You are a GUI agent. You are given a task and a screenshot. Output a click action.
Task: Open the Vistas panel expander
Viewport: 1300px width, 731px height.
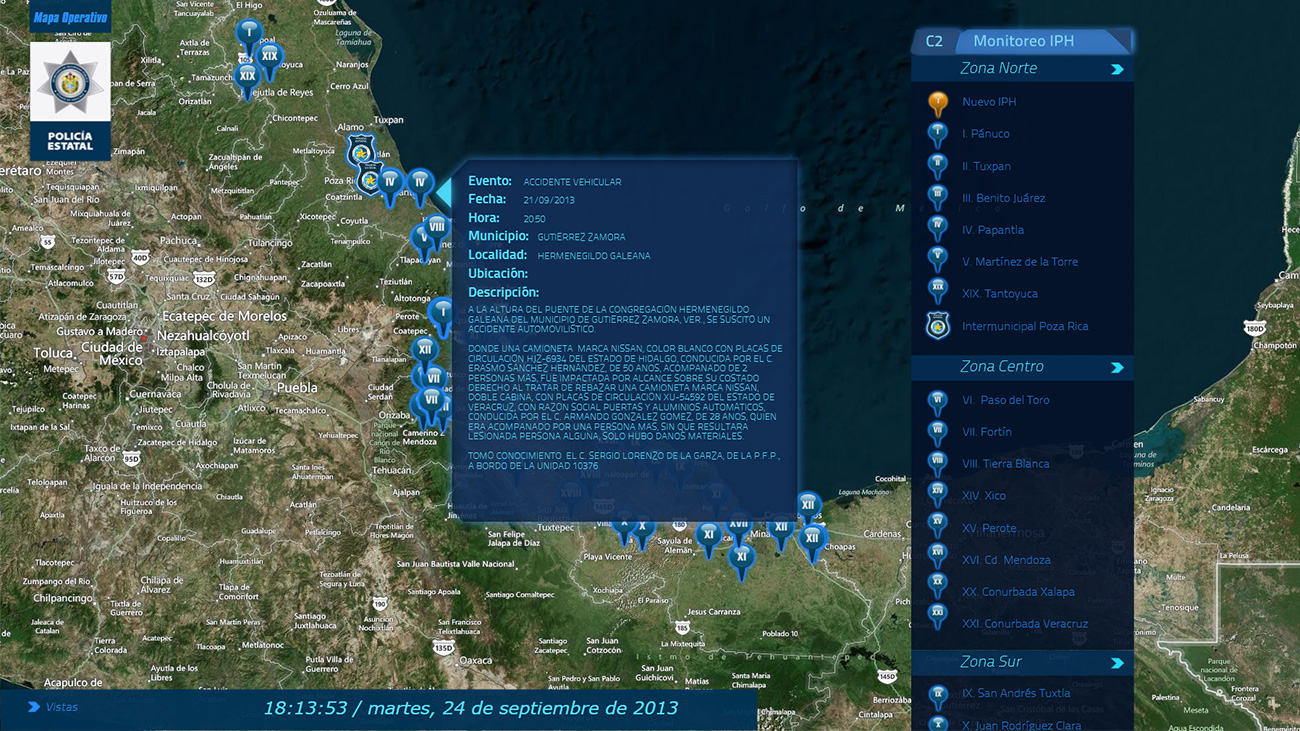click(34, 707)
